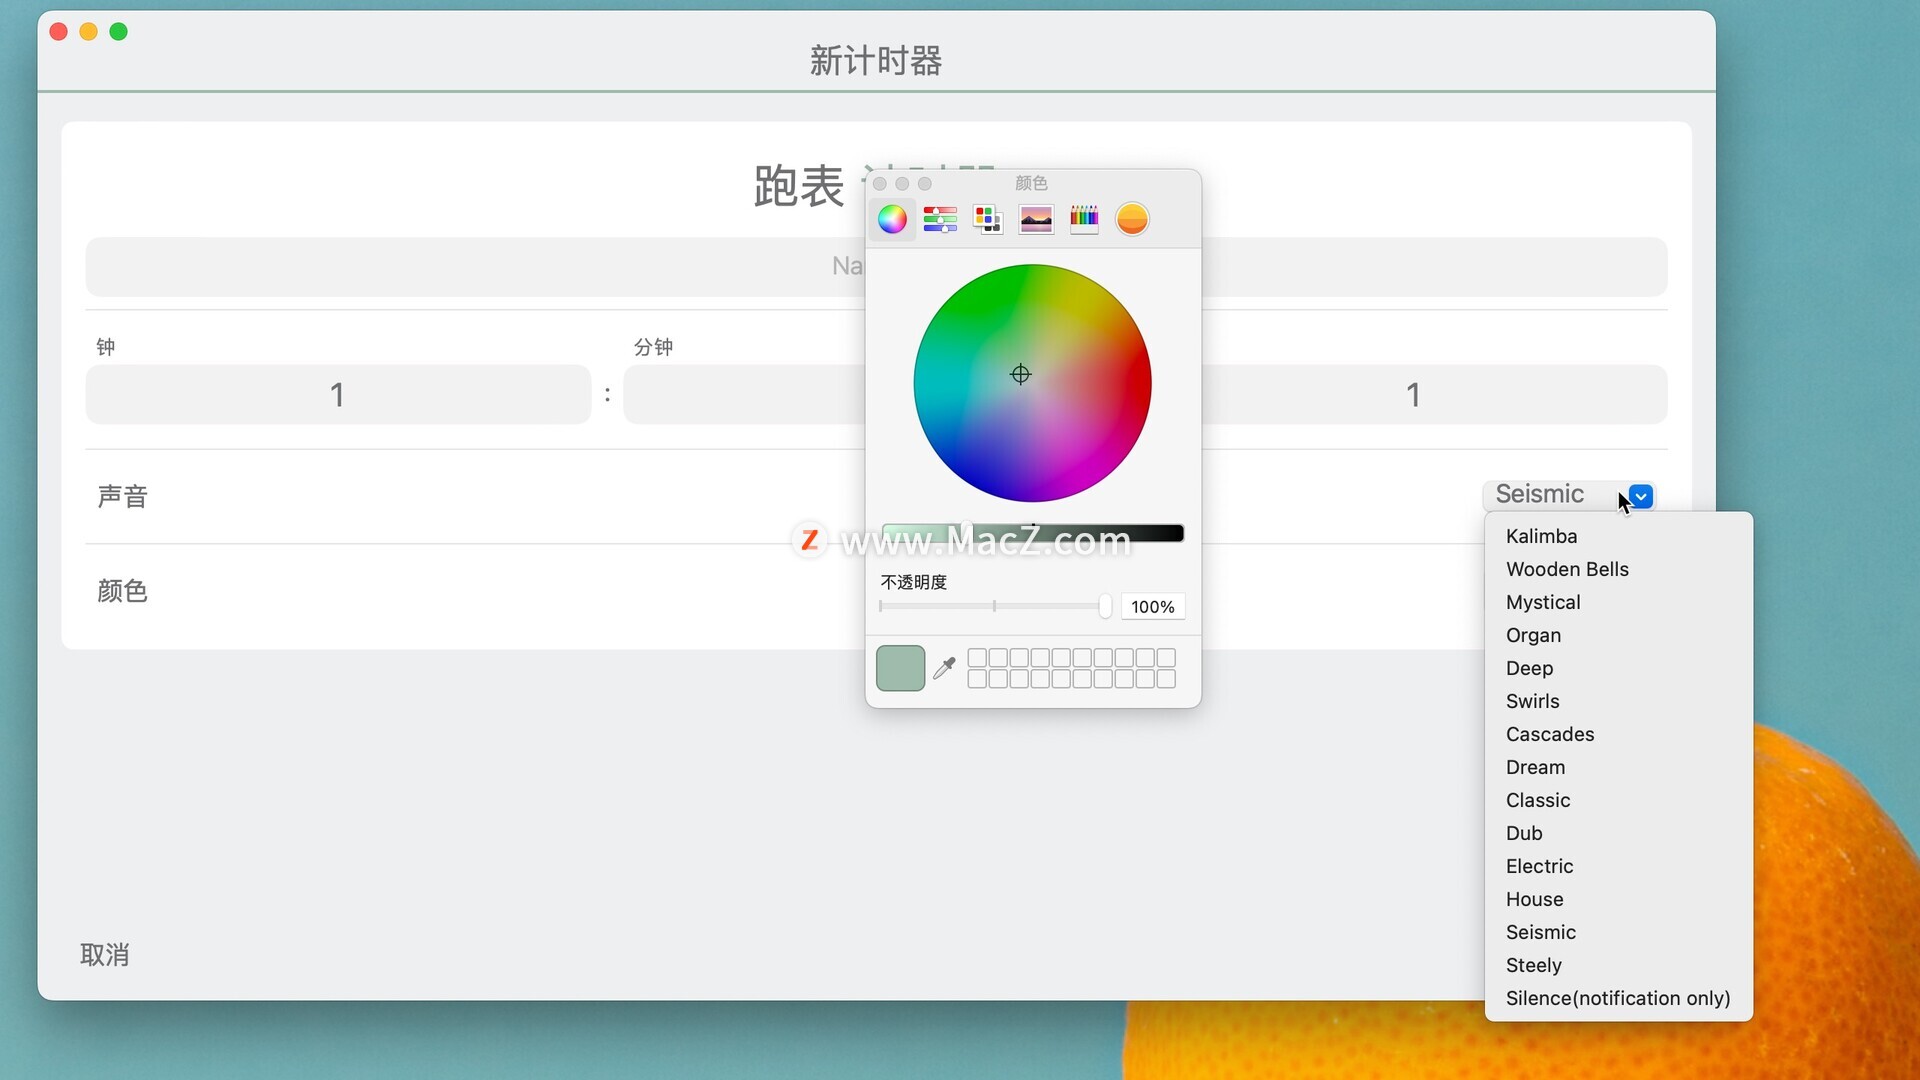Maximize the 新计时器 window with green button
Screen dimensions: 1920x1080
[119, 32]
